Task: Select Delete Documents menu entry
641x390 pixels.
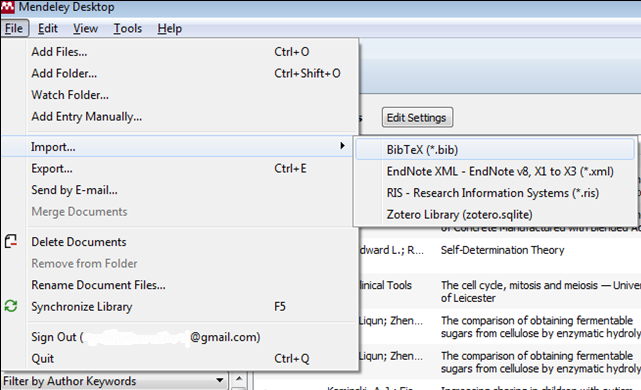Action: click(x=180, y=242)
